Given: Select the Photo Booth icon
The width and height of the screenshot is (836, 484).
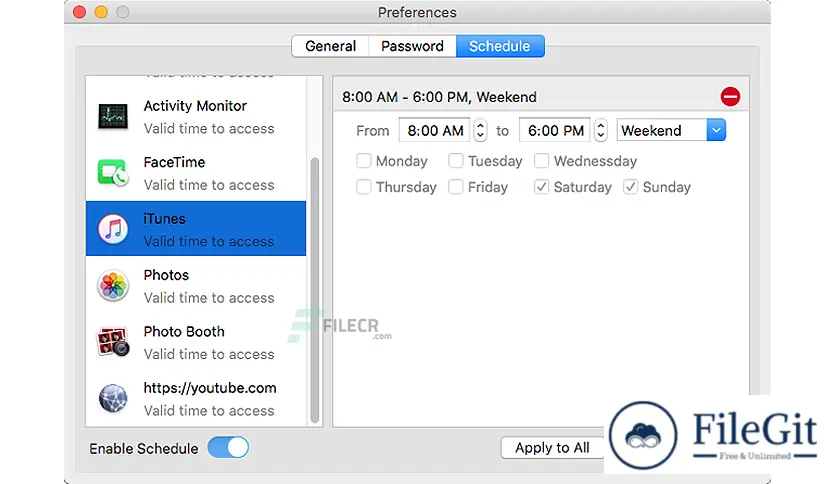Looking at the screenshot, I should [113, 342].
